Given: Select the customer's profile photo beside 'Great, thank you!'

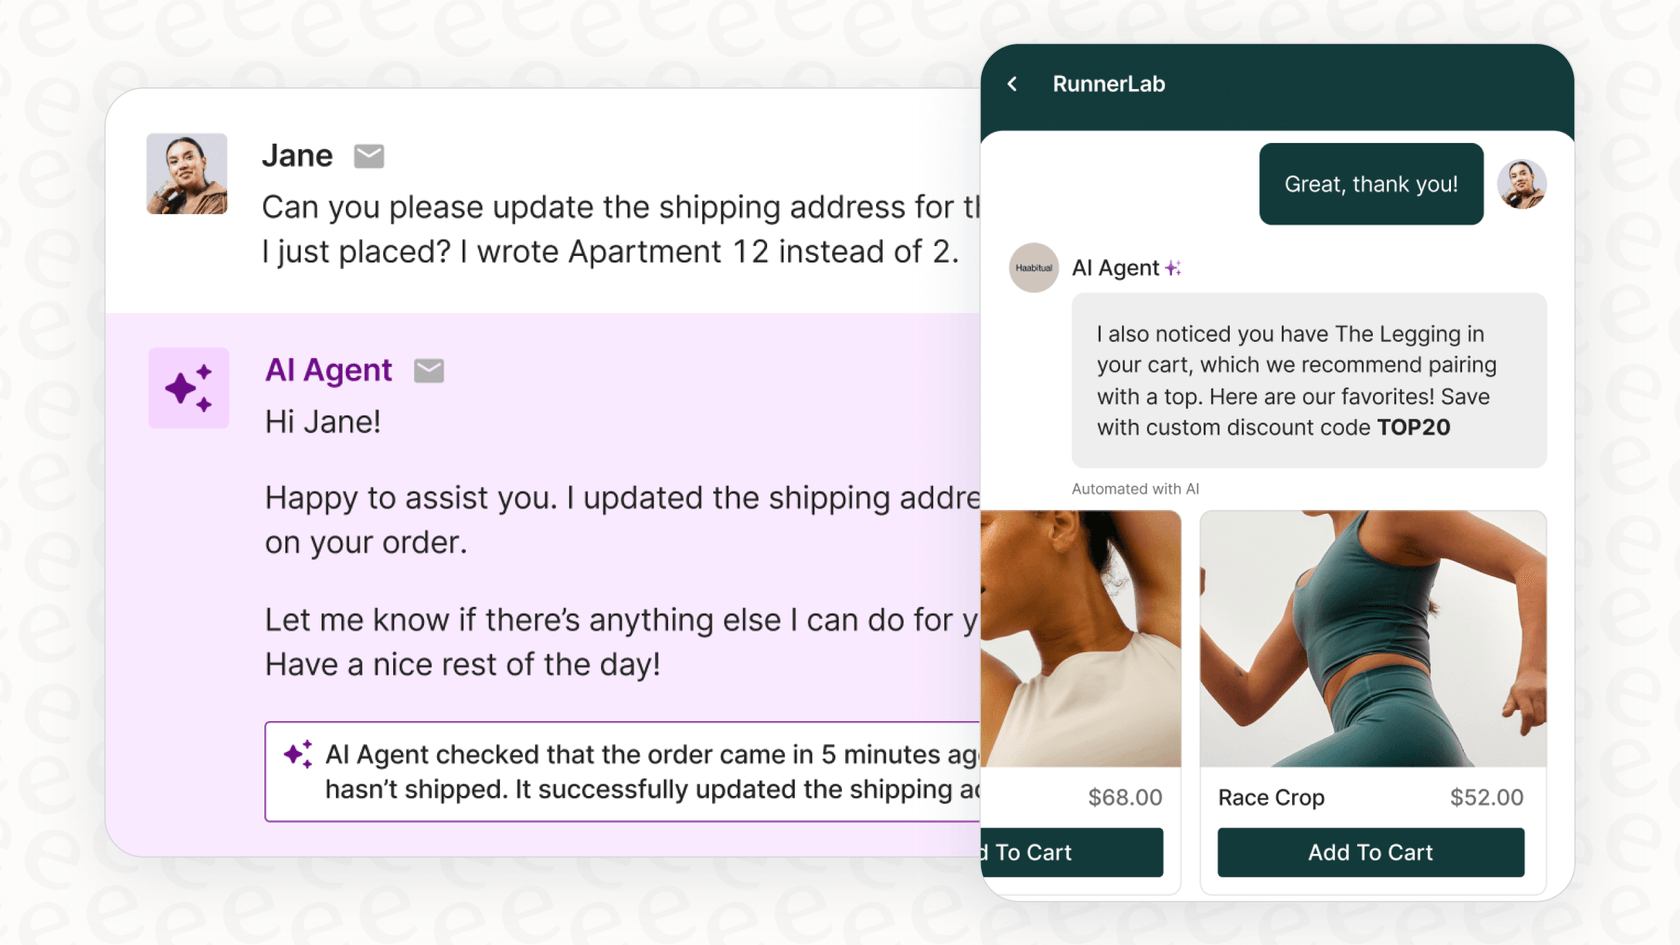Looking at the screenshot, I should (x=1521, y=184).
